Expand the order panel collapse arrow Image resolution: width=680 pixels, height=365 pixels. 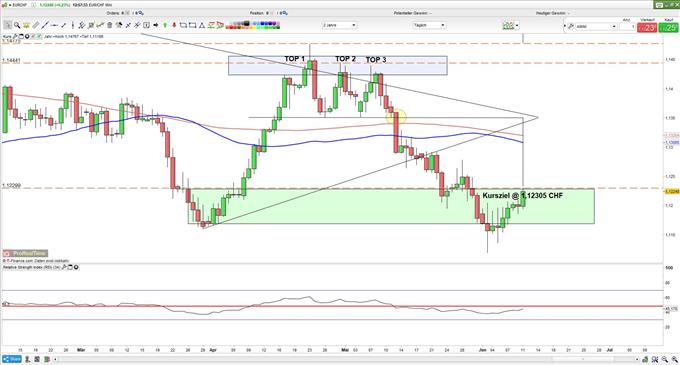[x=565, y=26]
